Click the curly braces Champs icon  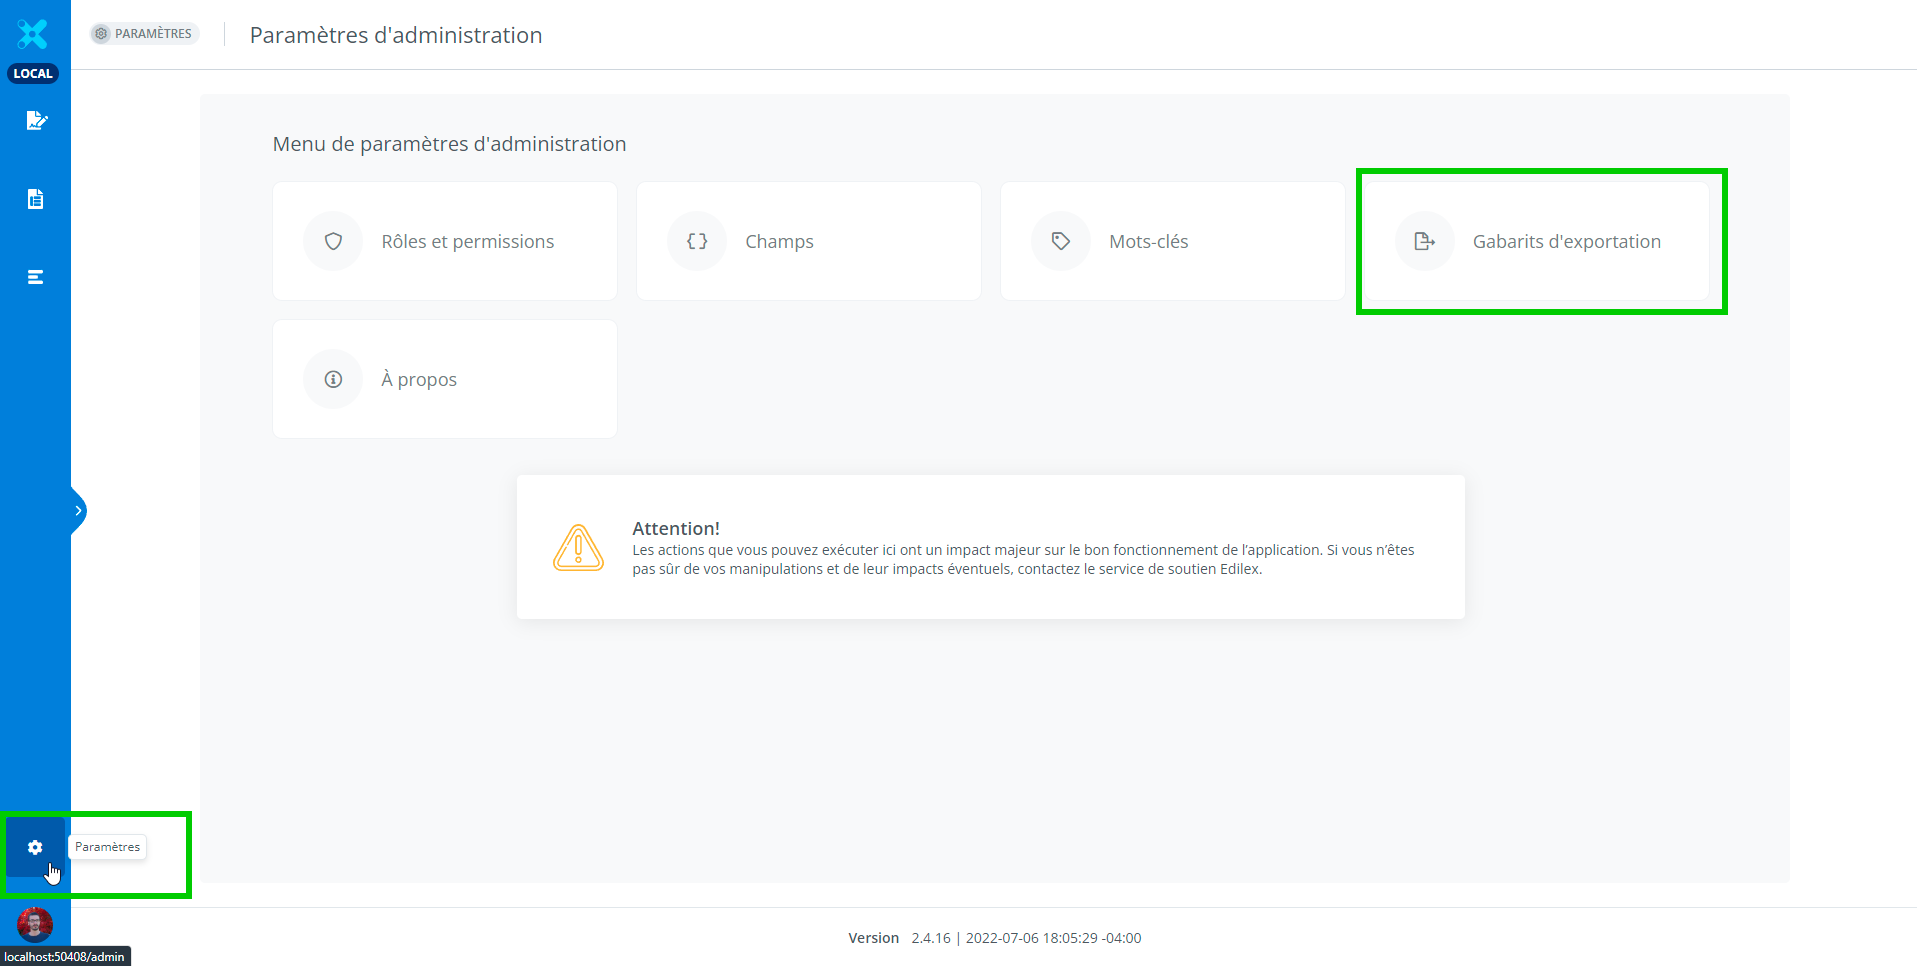click(x=697, y=241)
